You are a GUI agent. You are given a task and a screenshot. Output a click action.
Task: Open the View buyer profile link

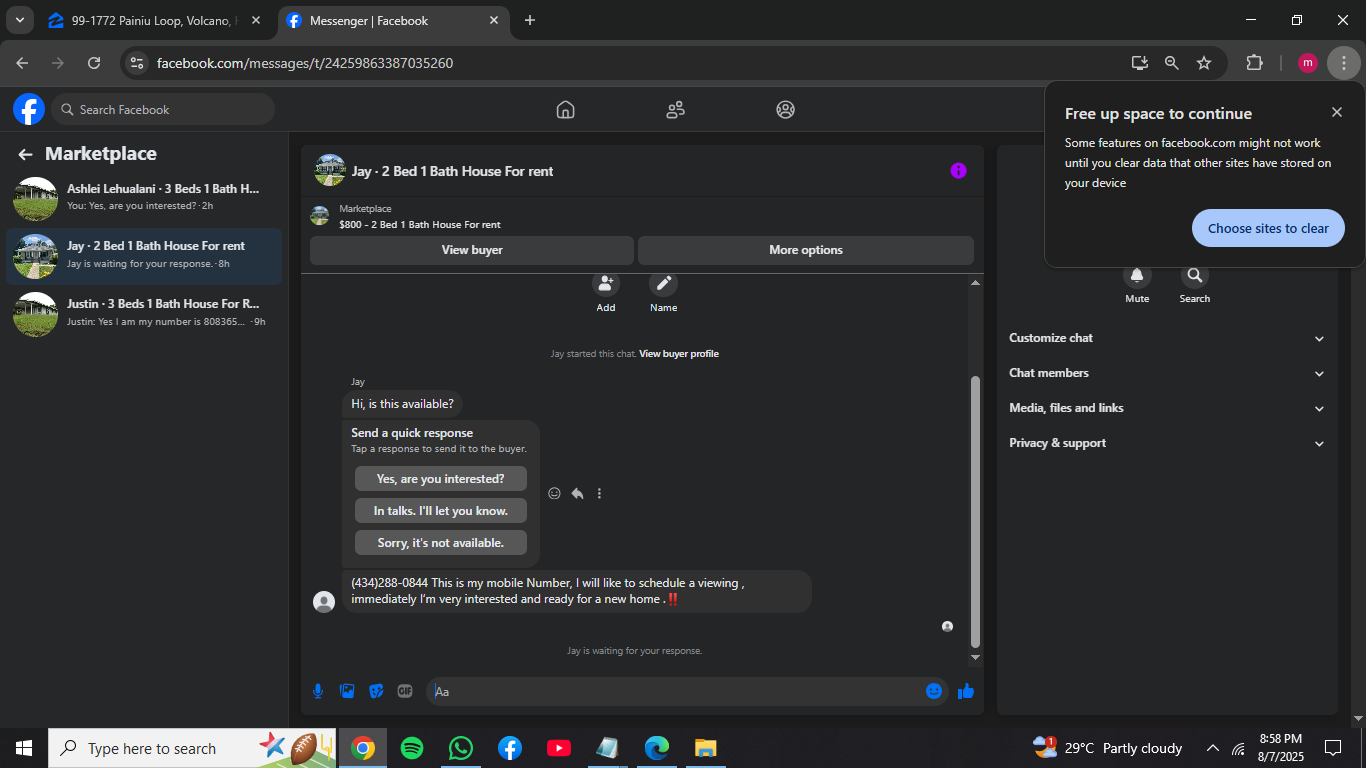pyautogui.click(x=679, y=354)
